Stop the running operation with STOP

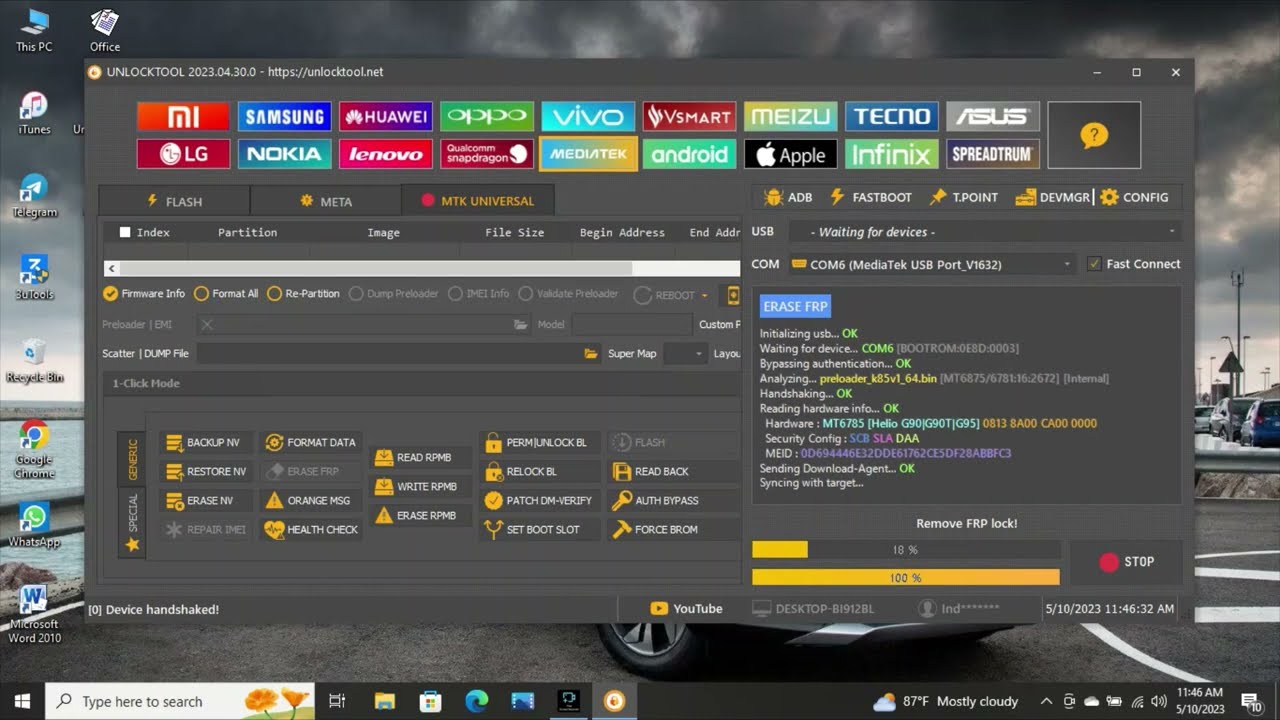(1126, 562)
